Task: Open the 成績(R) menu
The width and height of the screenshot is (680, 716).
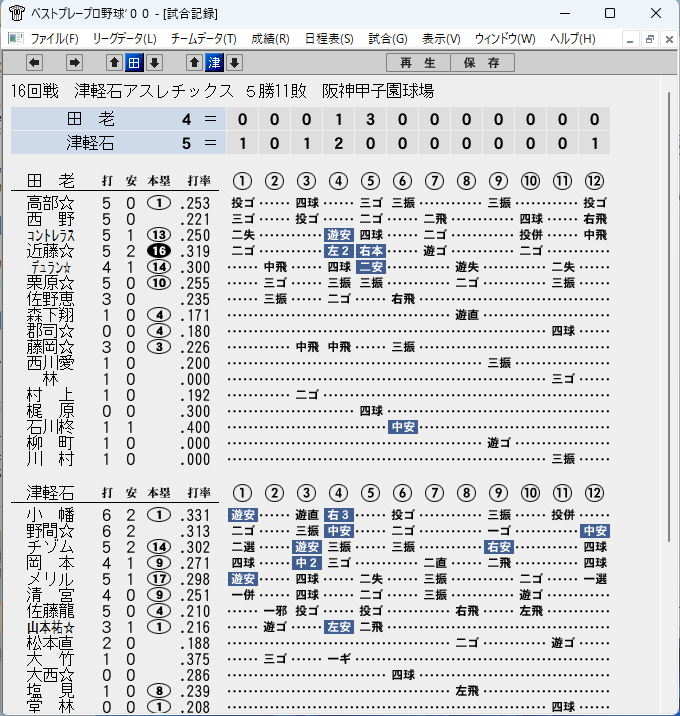Action: pyautogui.click(x=270, y=39)
